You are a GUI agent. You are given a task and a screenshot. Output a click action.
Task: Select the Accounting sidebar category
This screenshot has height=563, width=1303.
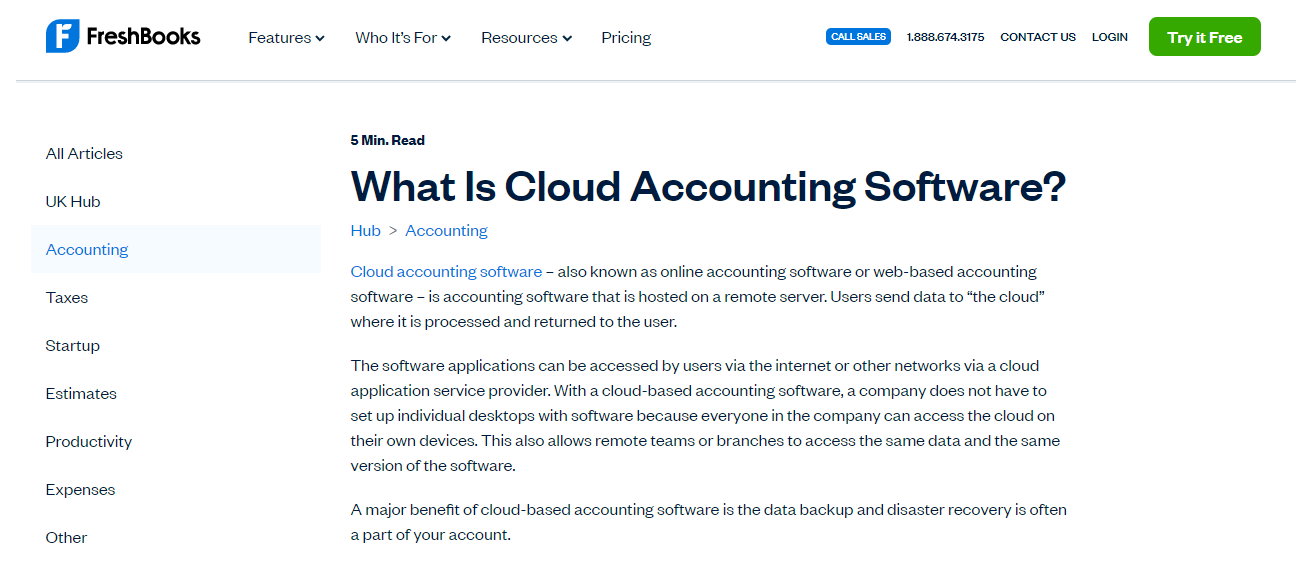click(x=176, y=250)
